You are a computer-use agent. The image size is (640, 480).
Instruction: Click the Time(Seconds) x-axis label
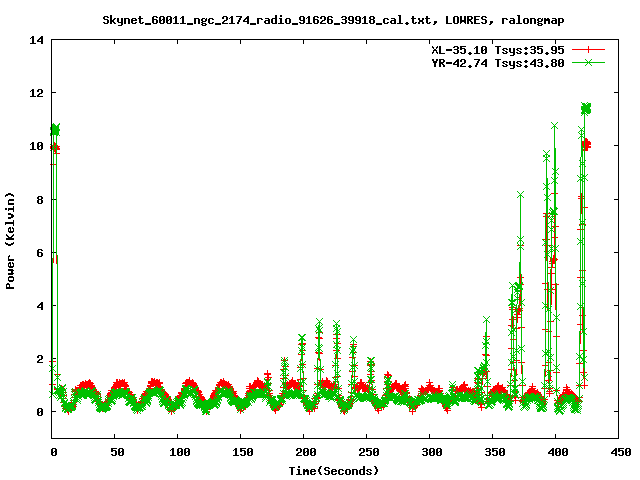click(333, 471)
